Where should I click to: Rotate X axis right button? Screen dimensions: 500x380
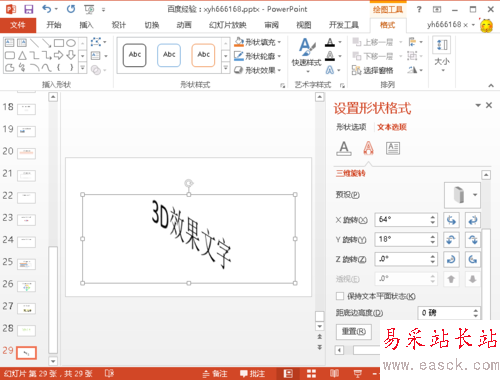pyautogui.click(x=473, y=220)
